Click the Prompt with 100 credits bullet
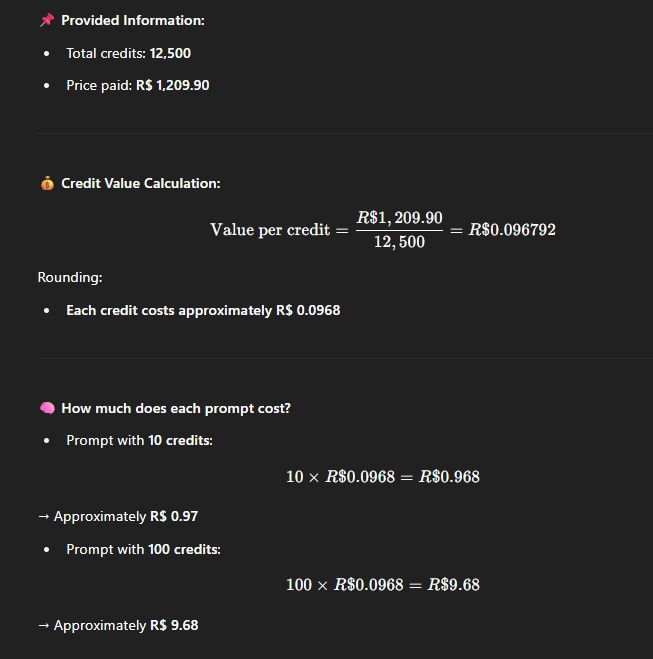Image resolution: width=653 pixels, height=659 pixels. [x=144, y=549]
